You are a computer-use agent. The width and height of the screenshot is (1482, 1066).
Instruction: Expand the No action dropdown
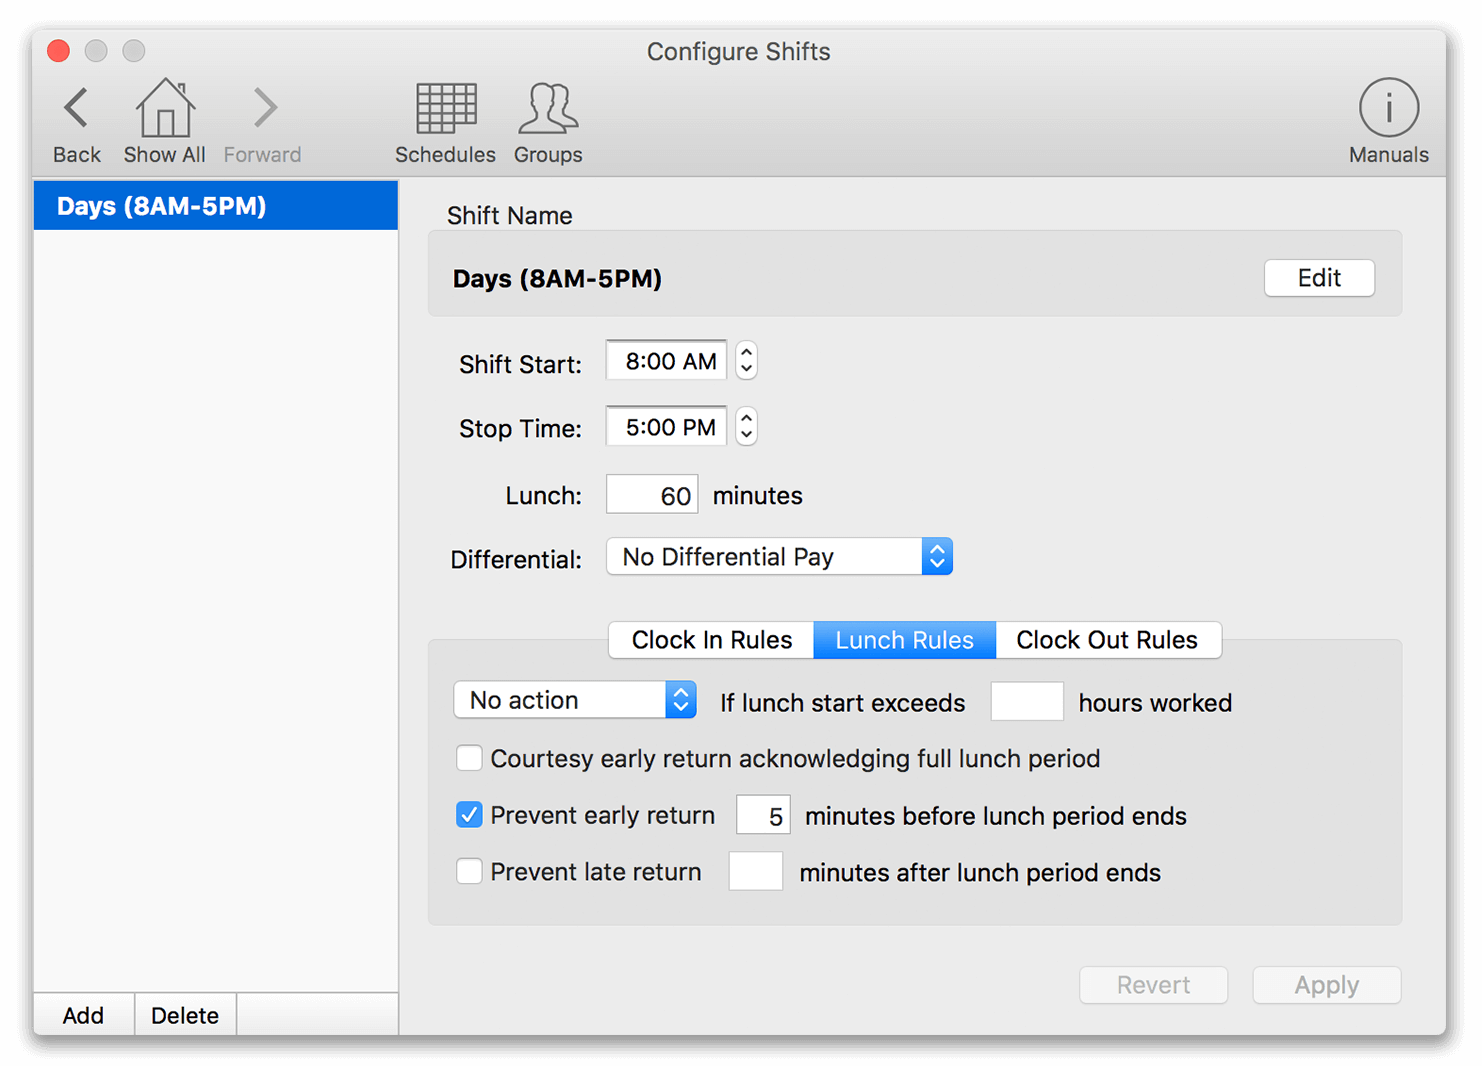tap(575, 700)
